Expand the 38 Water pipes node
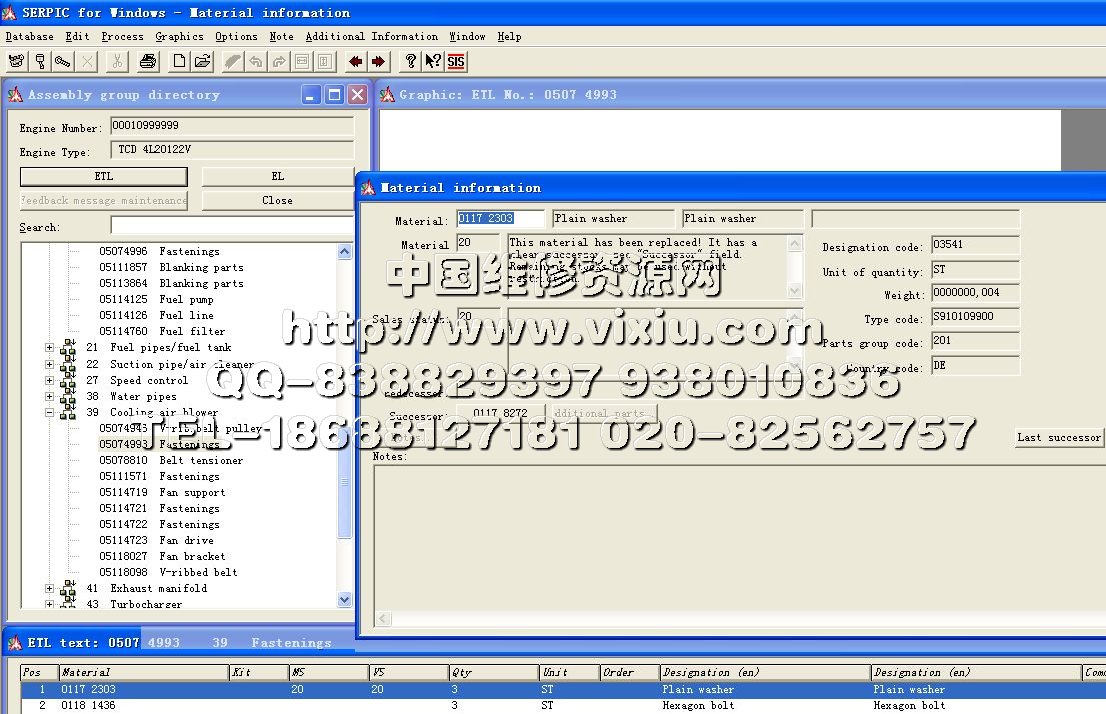1106x714 pixels. coord(50,396)
